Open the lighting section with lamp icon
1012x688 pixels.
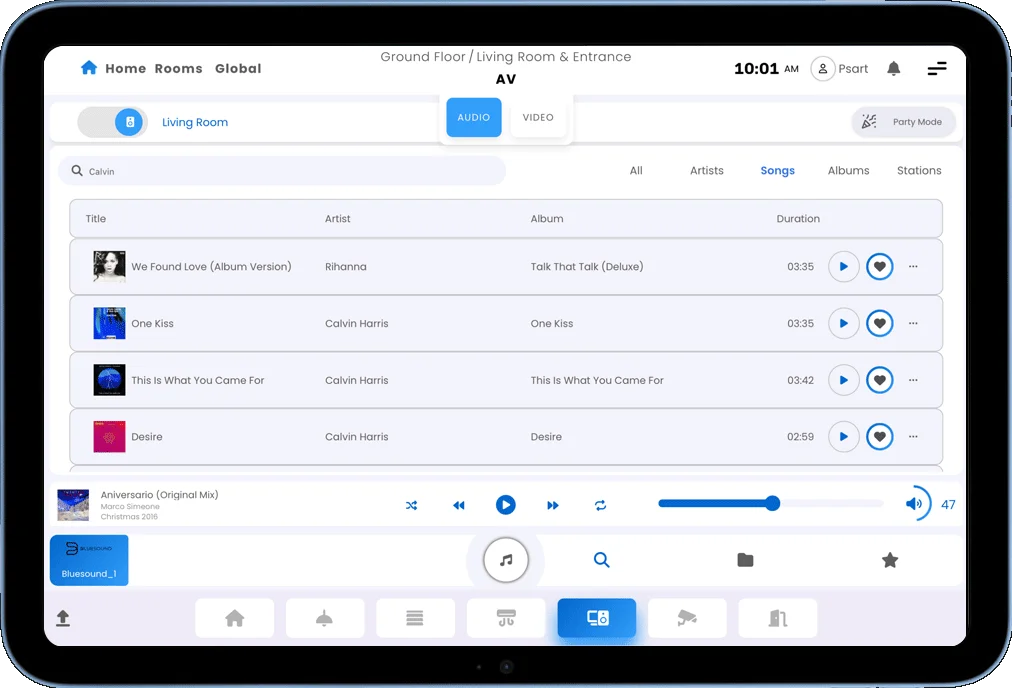click(x=325, y=618)
